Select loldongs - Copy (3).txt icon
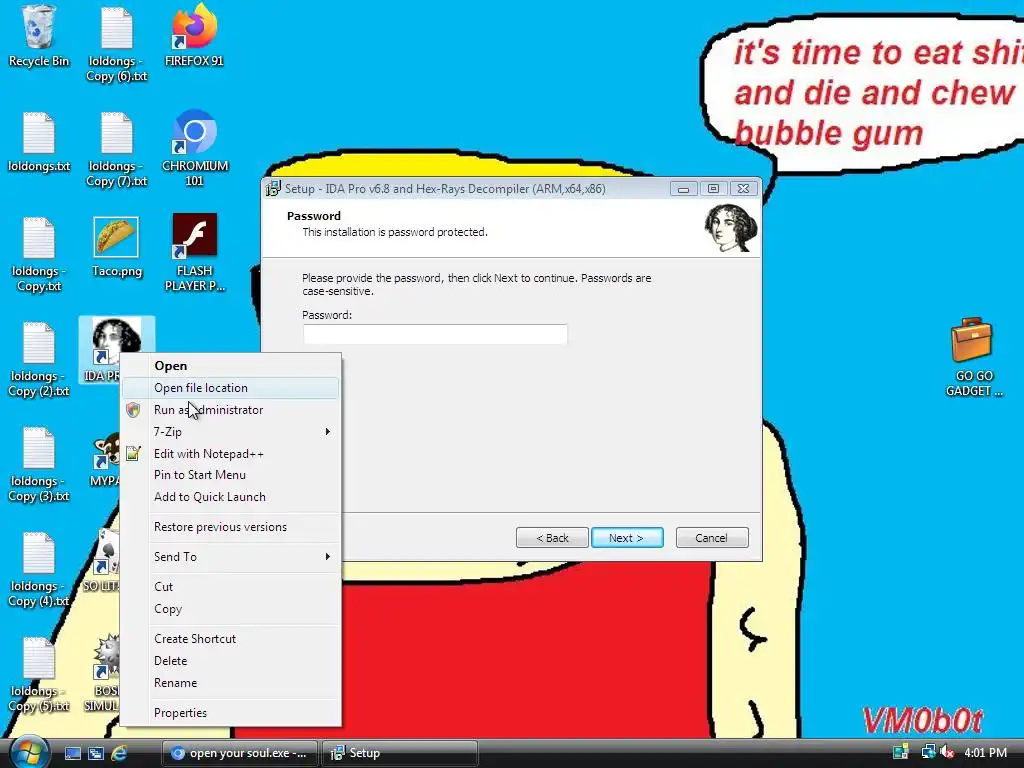The height and width of the screenshot is (768, 1024). (x=39, y=464)
